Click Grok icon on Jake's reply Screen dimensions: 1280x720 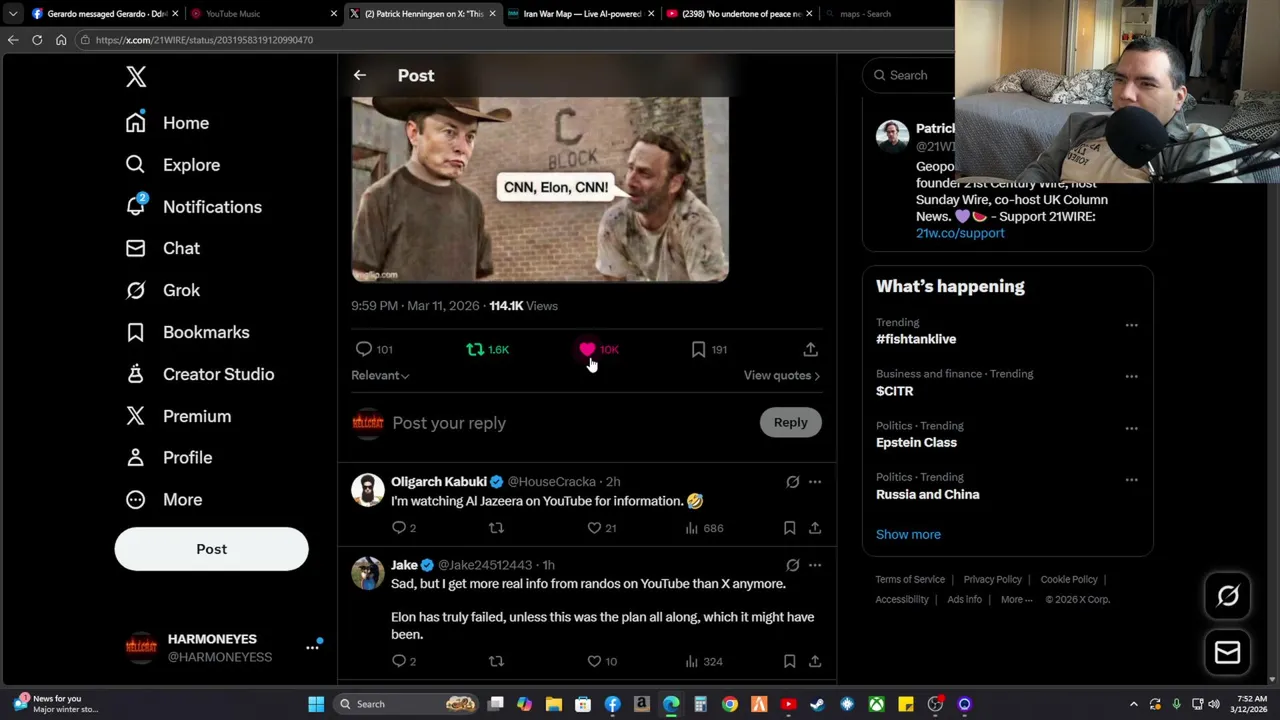coord(792,565)
